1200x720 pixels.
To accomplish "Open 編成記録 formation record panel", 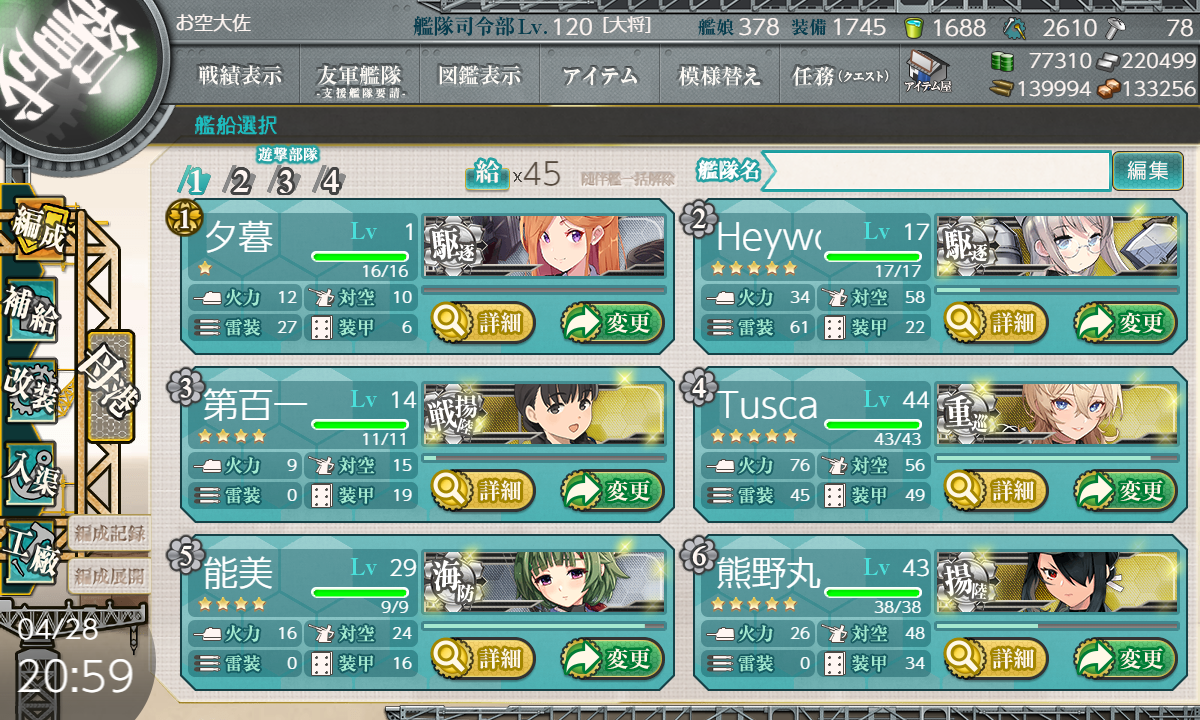I will click(x=110, y=533).
